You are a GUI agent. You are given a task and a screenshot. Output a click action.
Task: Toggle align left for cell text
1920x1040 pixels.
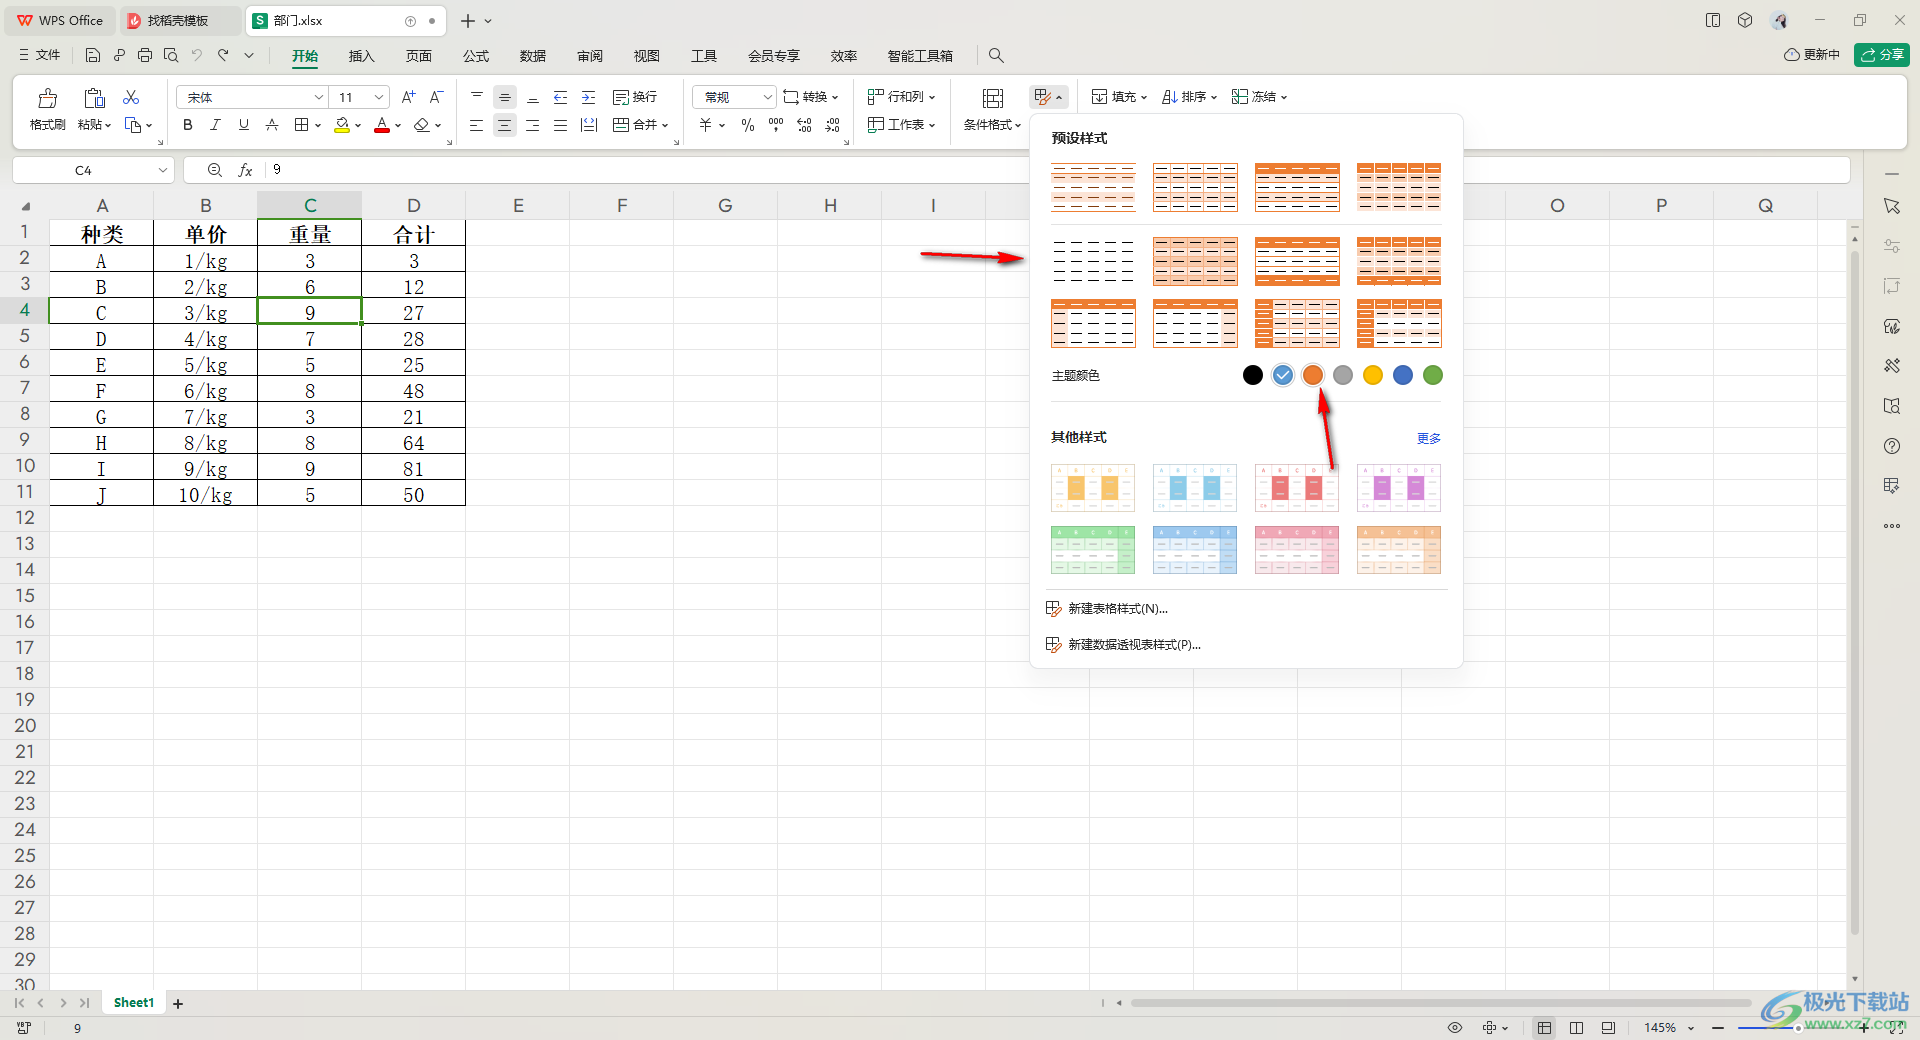click(x=477, y=125)
